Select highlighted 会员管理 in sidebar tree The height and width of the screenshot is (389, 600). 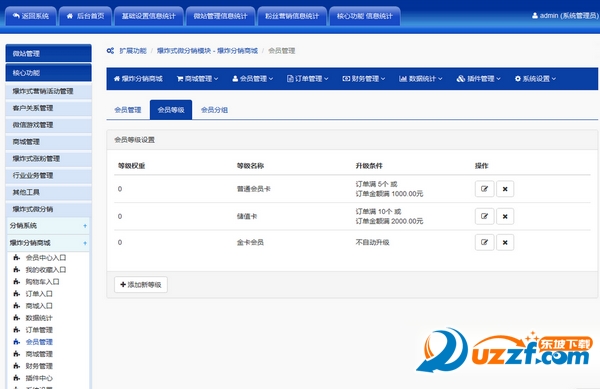(39, 342)
